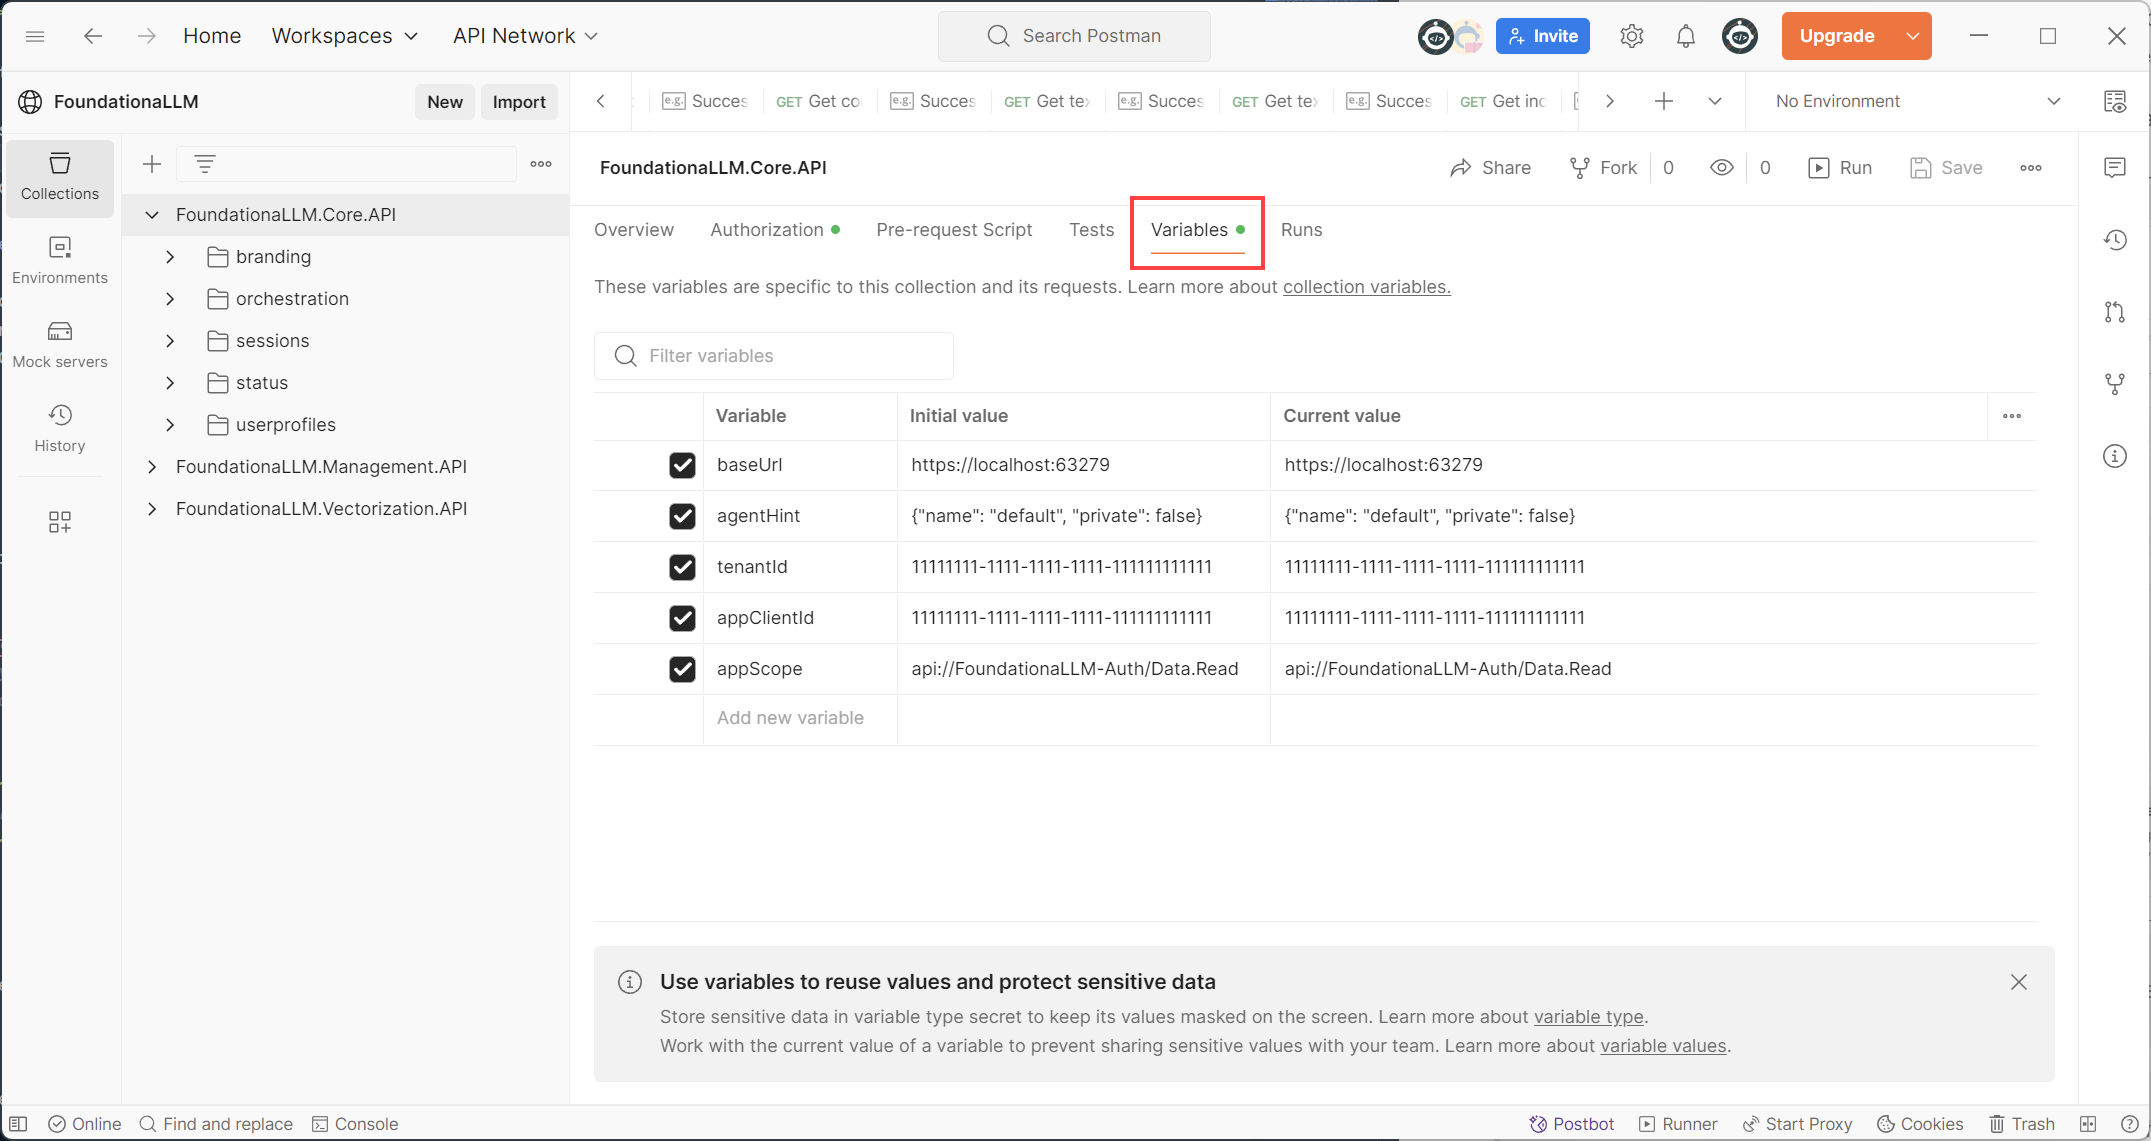Select the Variables tab
Viewport: 2151px width, 1141px height.
[1197, 230]
